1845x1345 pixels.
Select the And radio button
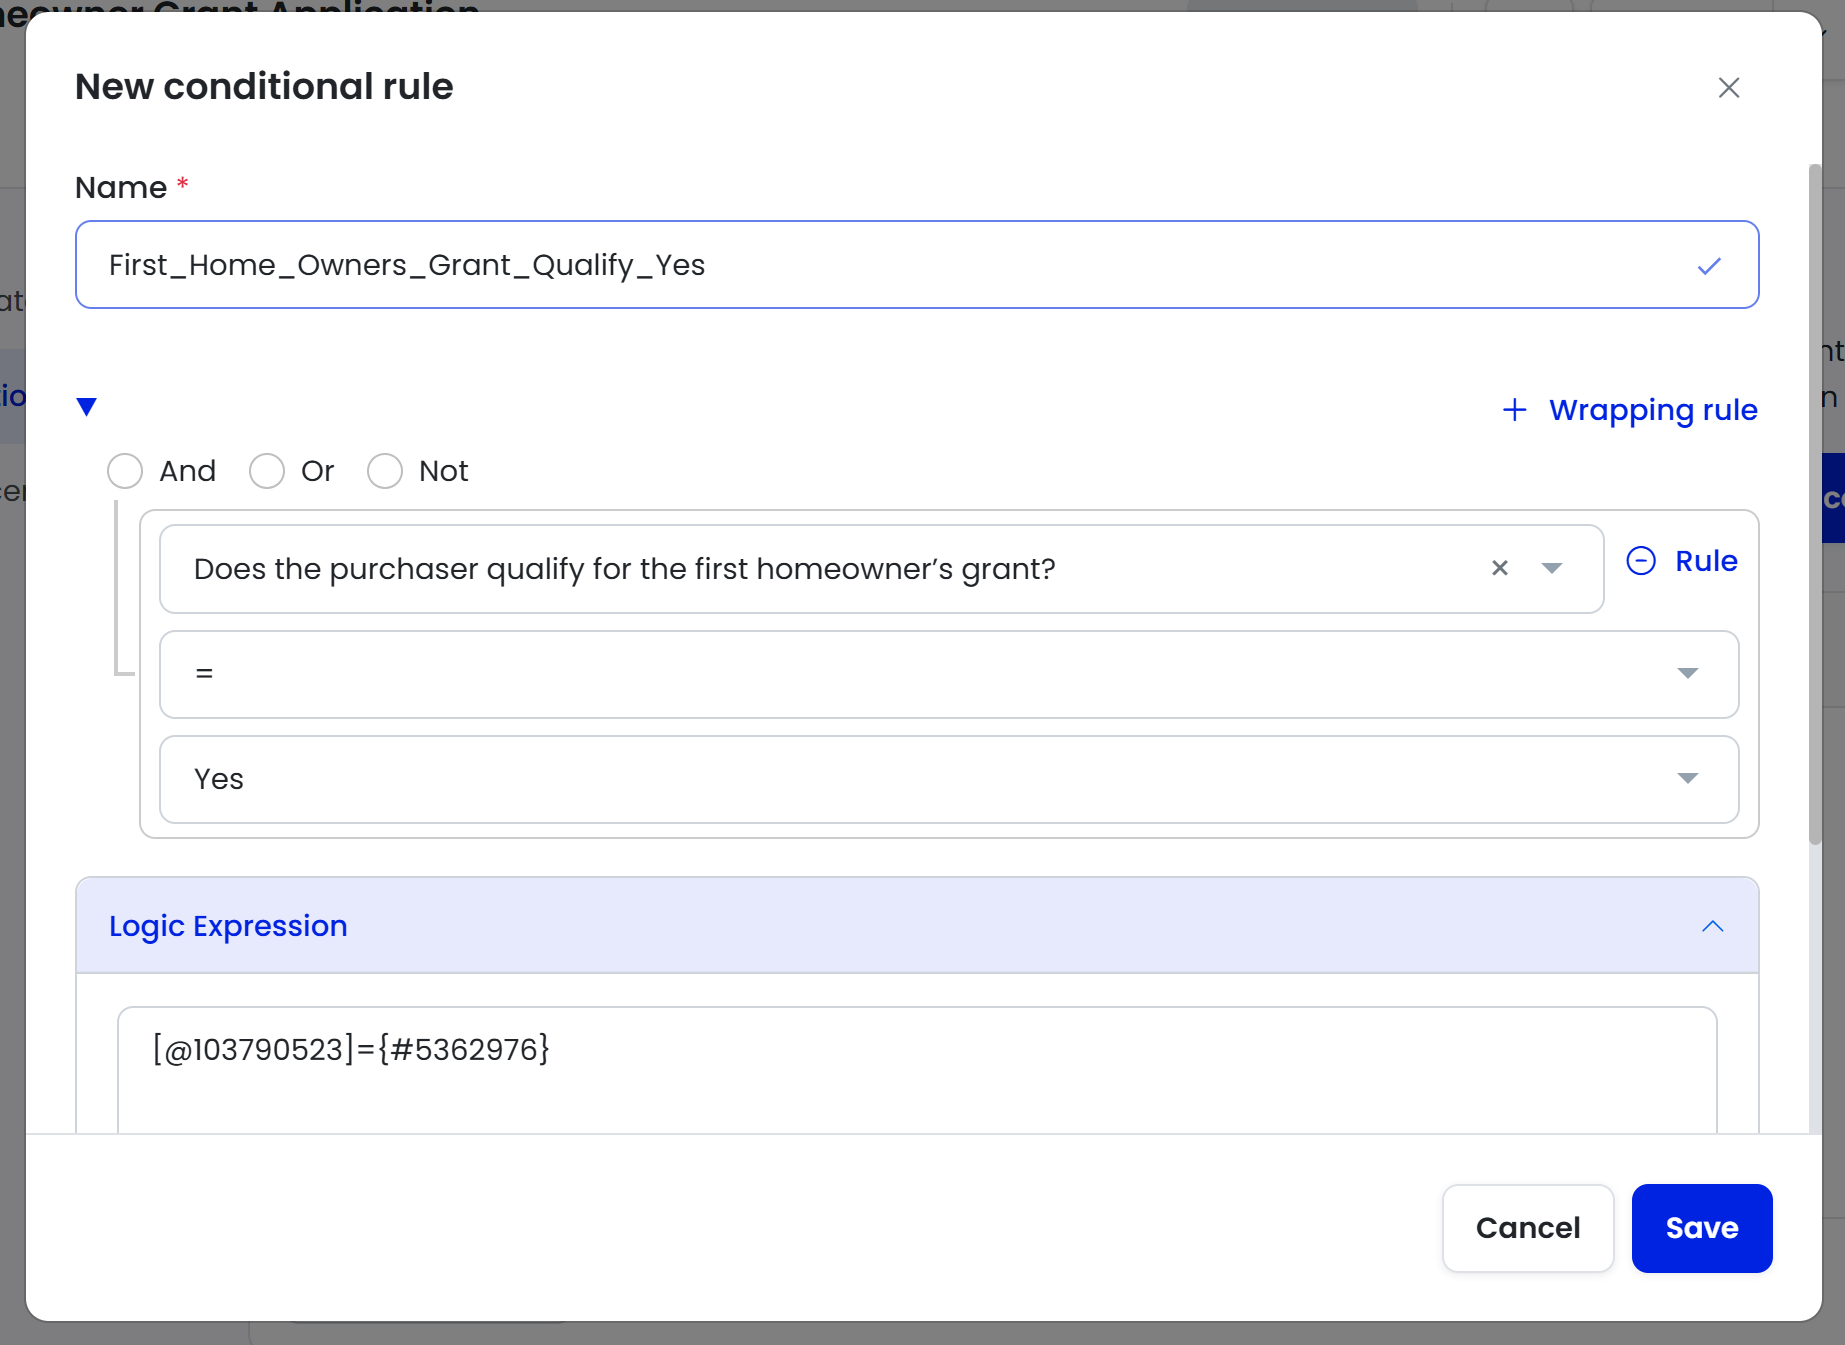[x=125, y=471]
